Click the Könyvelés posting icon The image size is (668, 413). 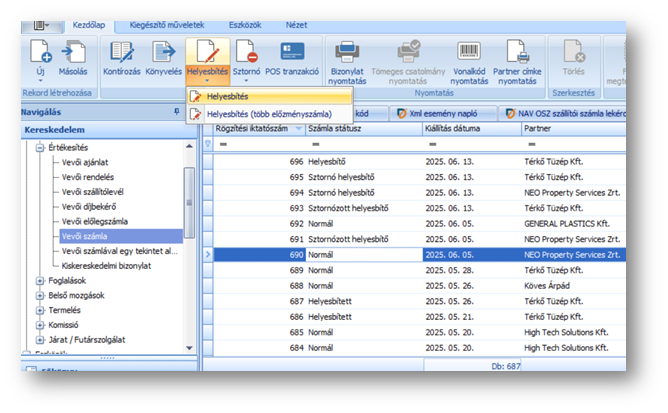pos(166,52)
